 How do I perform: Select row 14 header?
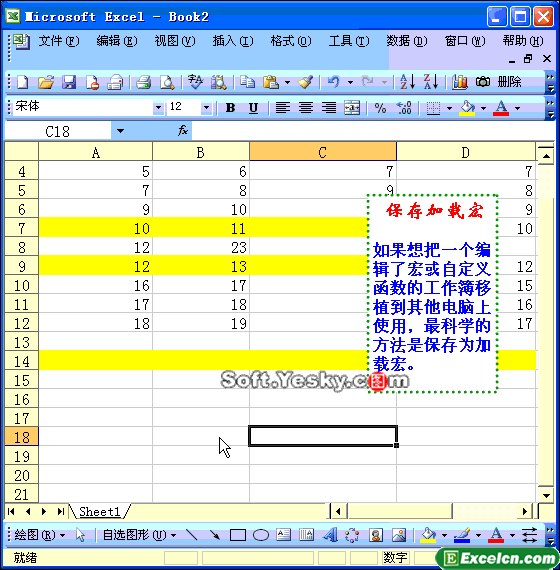(21, 361)
